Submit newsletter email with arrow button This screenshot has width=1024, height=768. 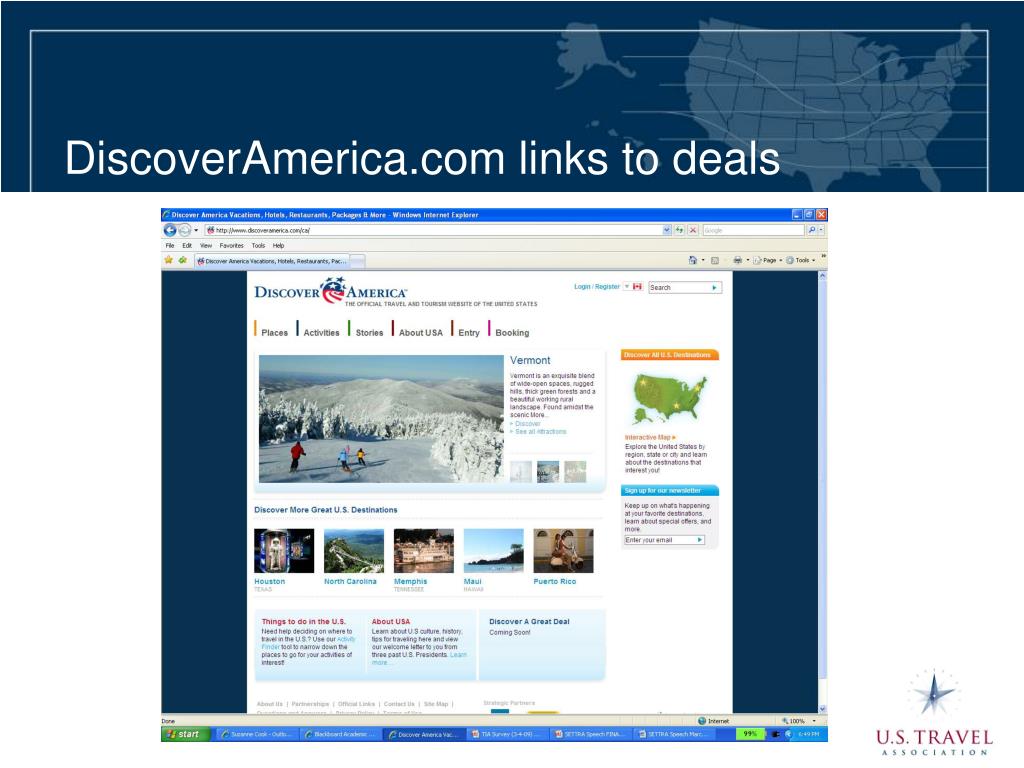pyautogui.click(x=700, y=540)
